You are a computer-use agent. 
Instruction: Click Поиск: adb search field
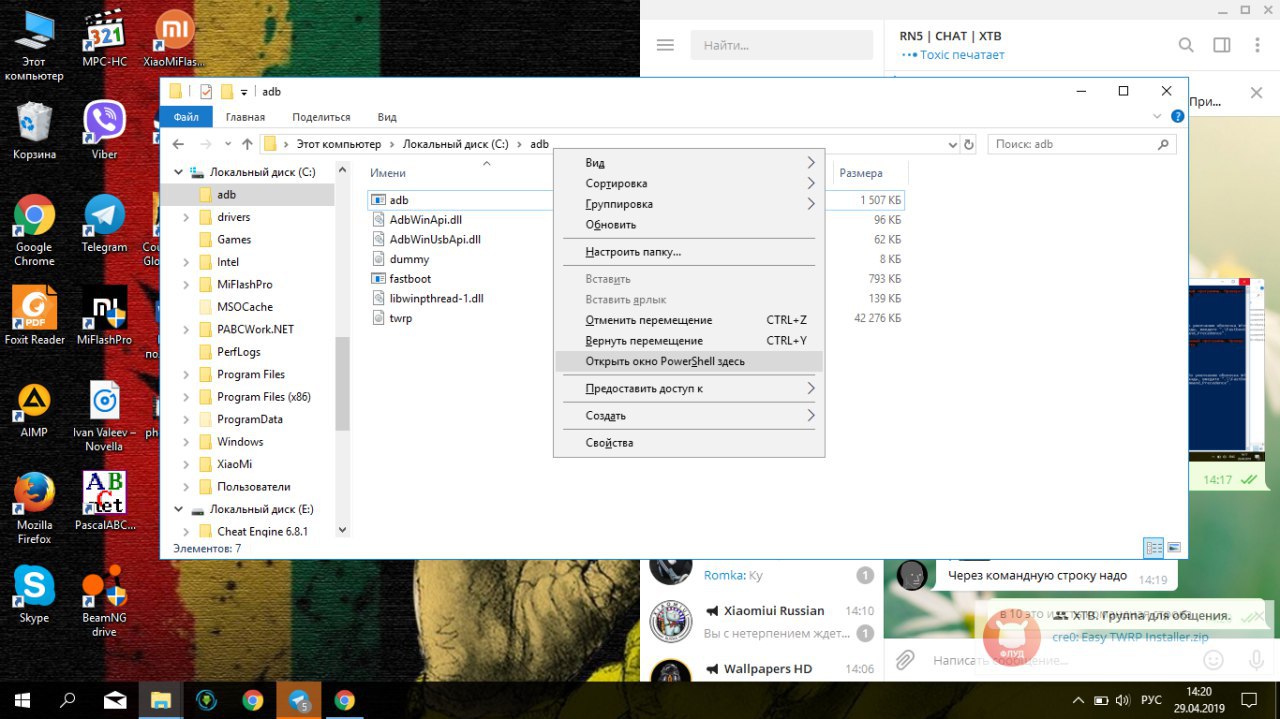tap(1082, 144)
